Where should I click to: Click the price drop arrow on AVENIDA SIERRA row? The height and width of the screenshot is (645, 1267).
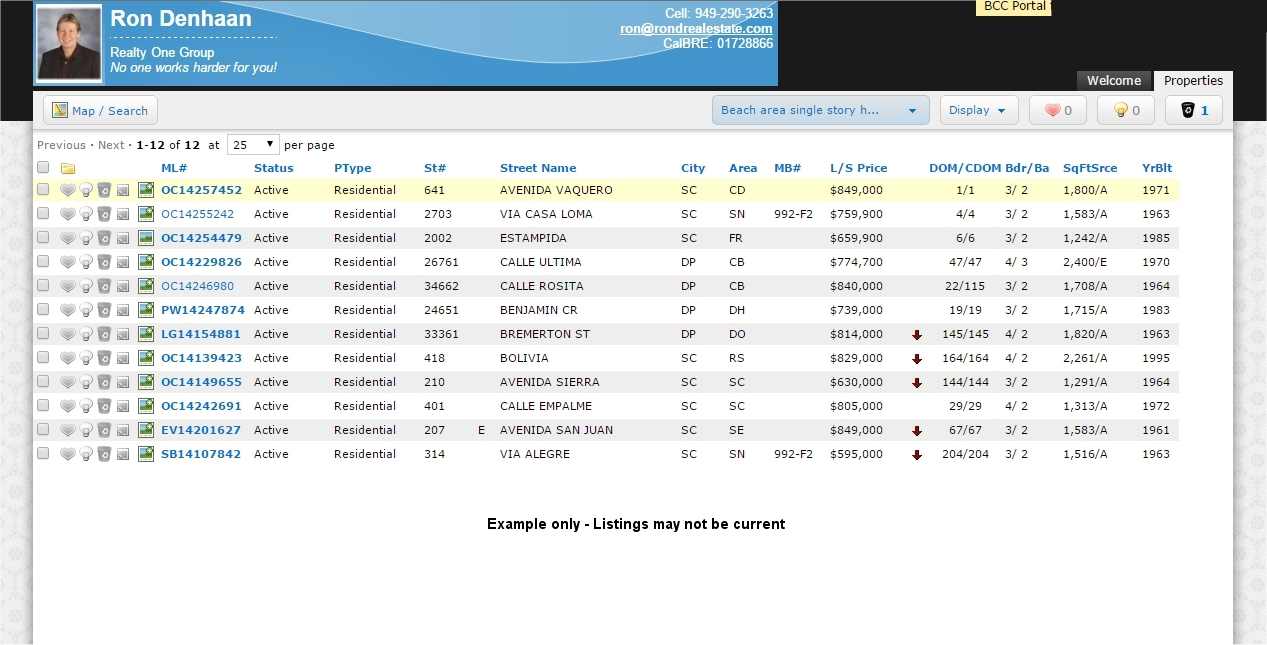click(x=917, y=383)
